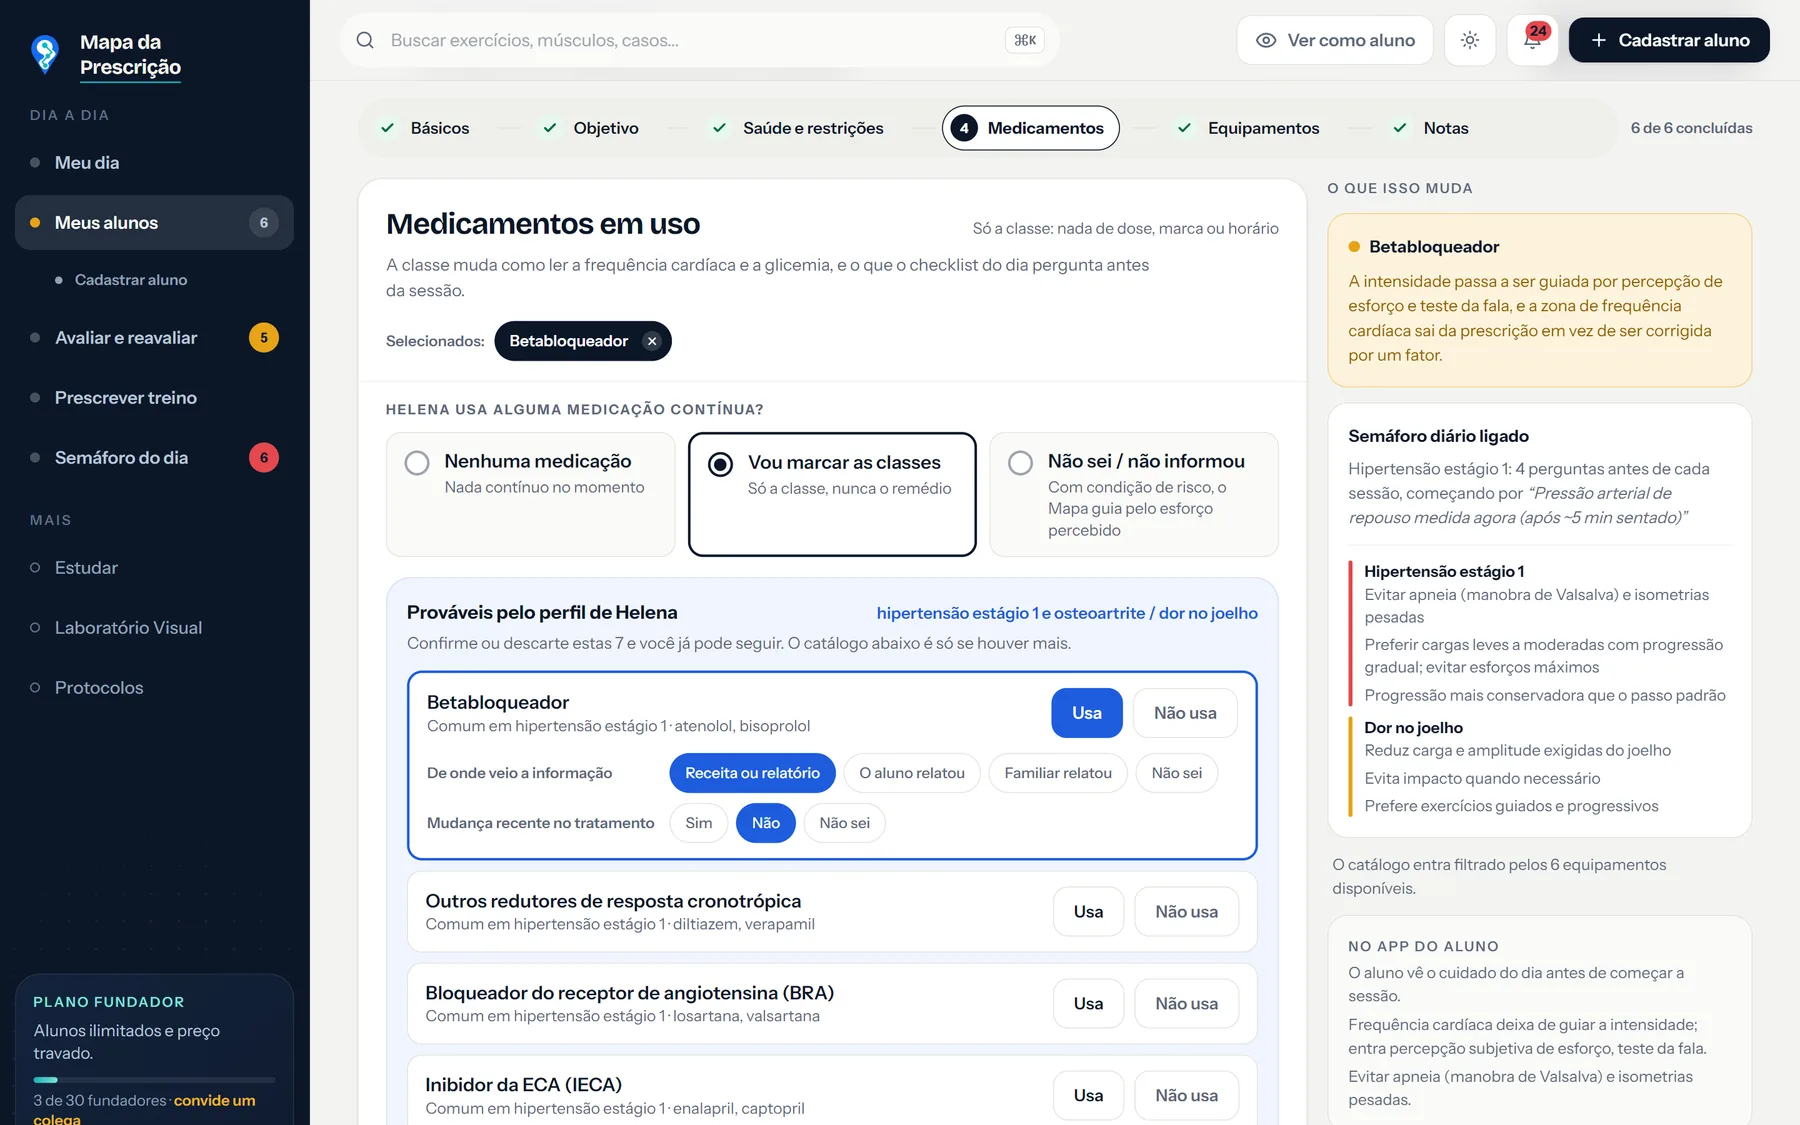Open Laboratório Visual in the sidebar
The width and height of the screenshot is (1800, 1125).
(x=154, y=628)
